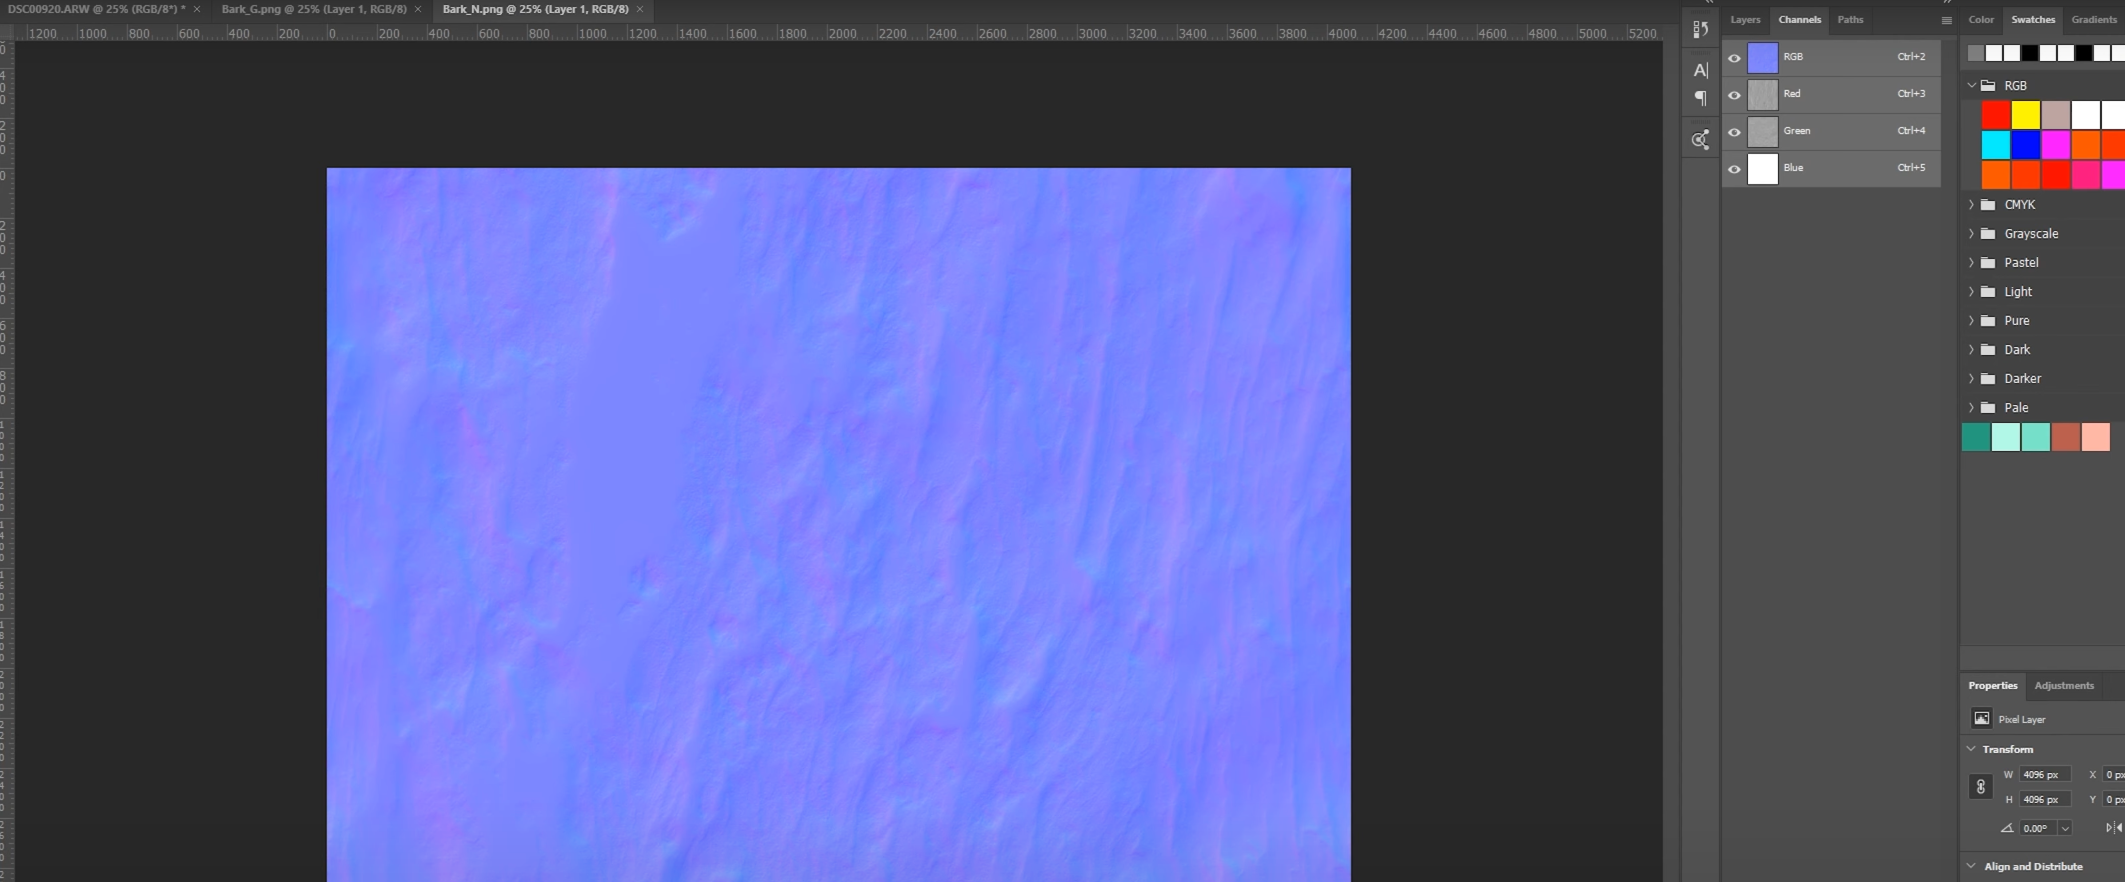Click the rotation angle icon
Screen dimensions: 2125x882
click(x=2006, y=828)
